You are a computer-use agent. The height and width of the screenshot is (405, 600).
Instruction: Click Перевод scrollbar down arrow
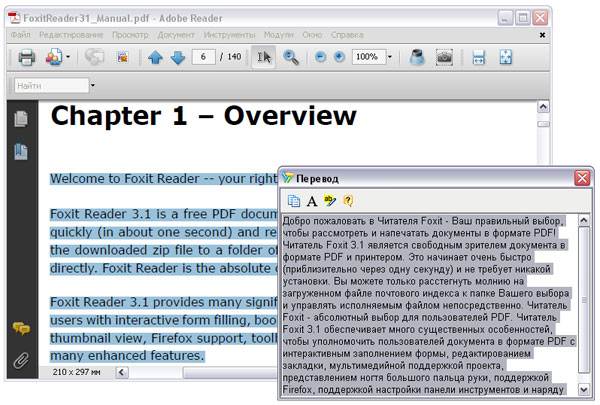click(584, 390)
